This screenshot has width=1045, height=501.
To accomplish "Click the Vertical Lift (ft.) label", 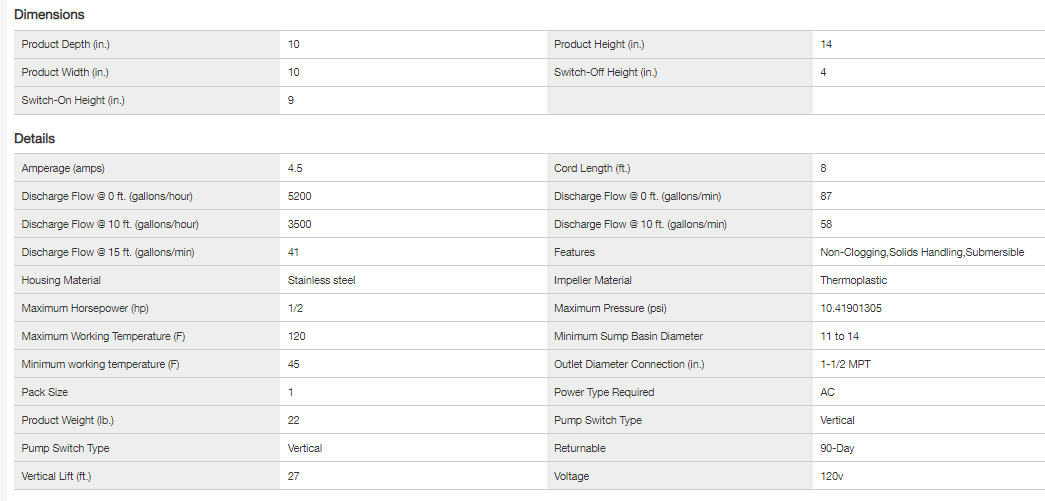I will click(x=63, y=476).
